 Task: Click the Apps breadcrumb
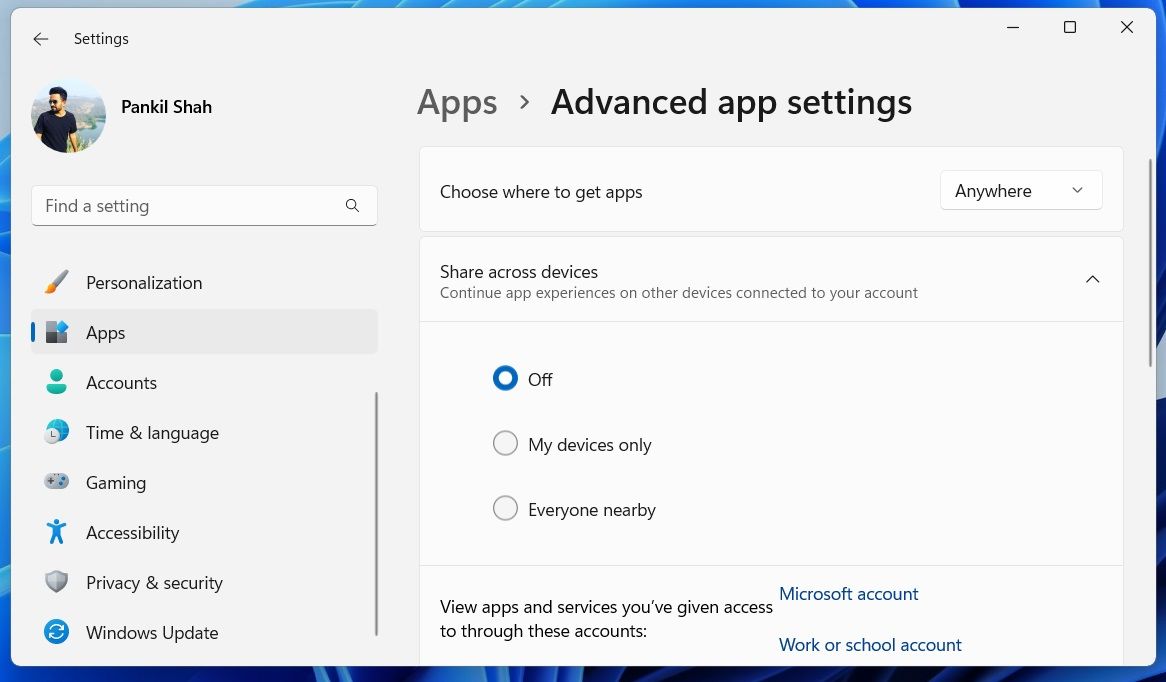[x=457, y=103]
